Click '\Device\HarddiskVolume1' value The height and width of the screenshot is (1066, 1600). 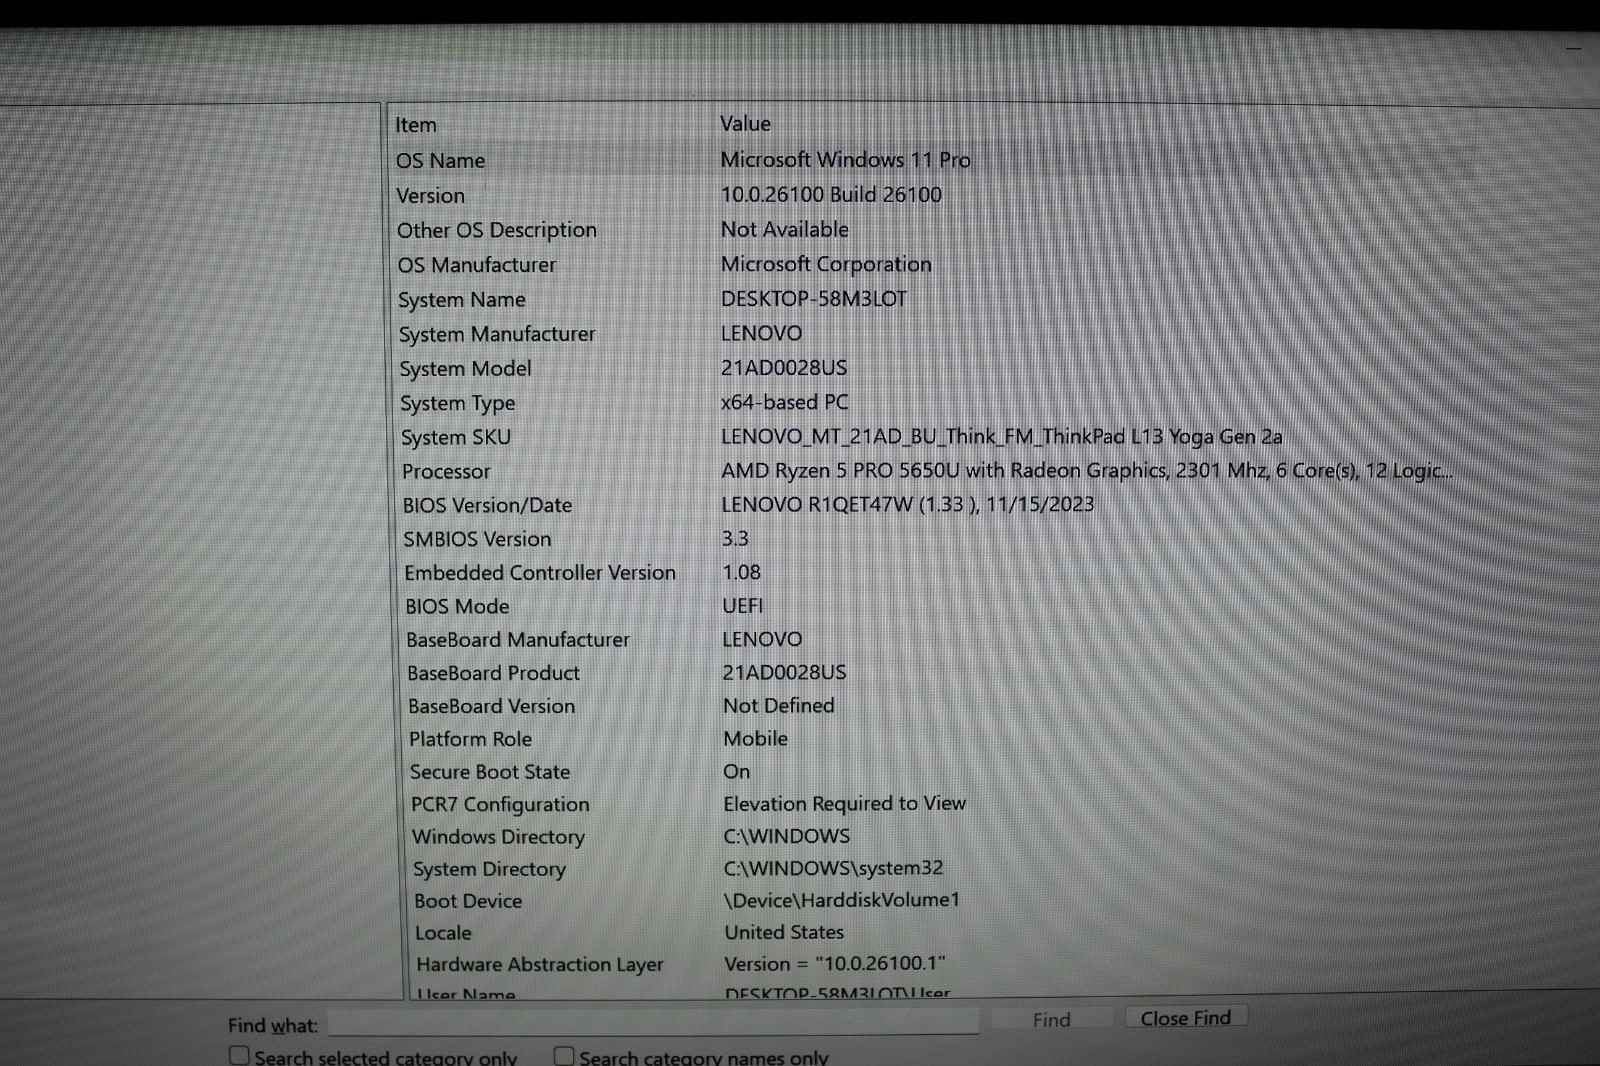[x=842, y=900]
